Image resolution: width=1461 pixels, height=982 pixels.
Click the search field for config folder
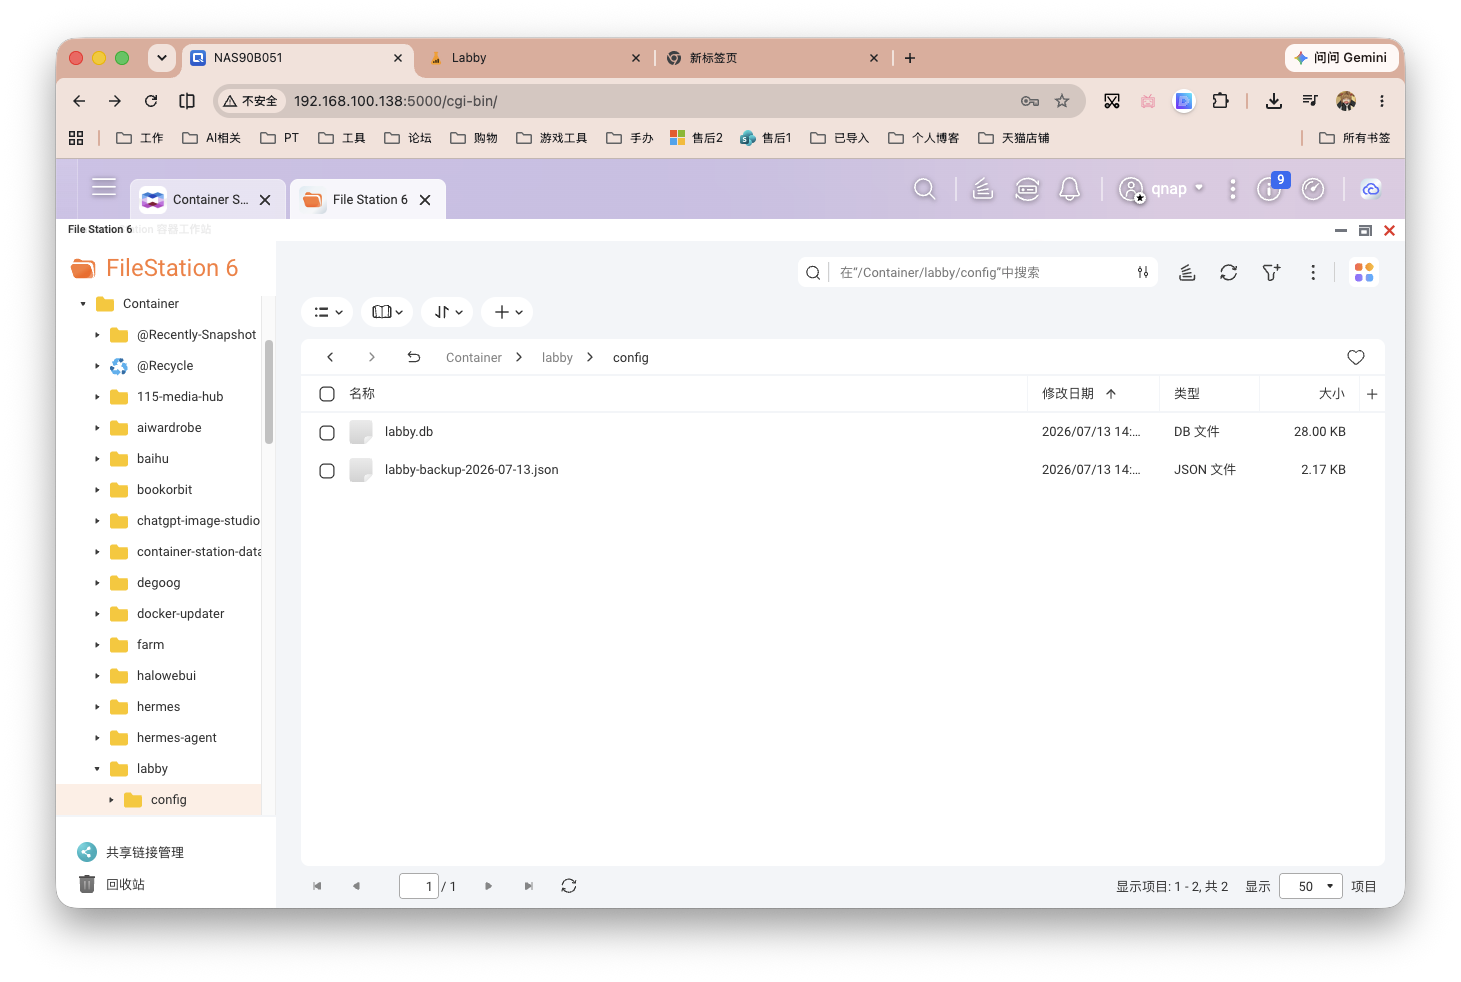(x=982, y=272)
